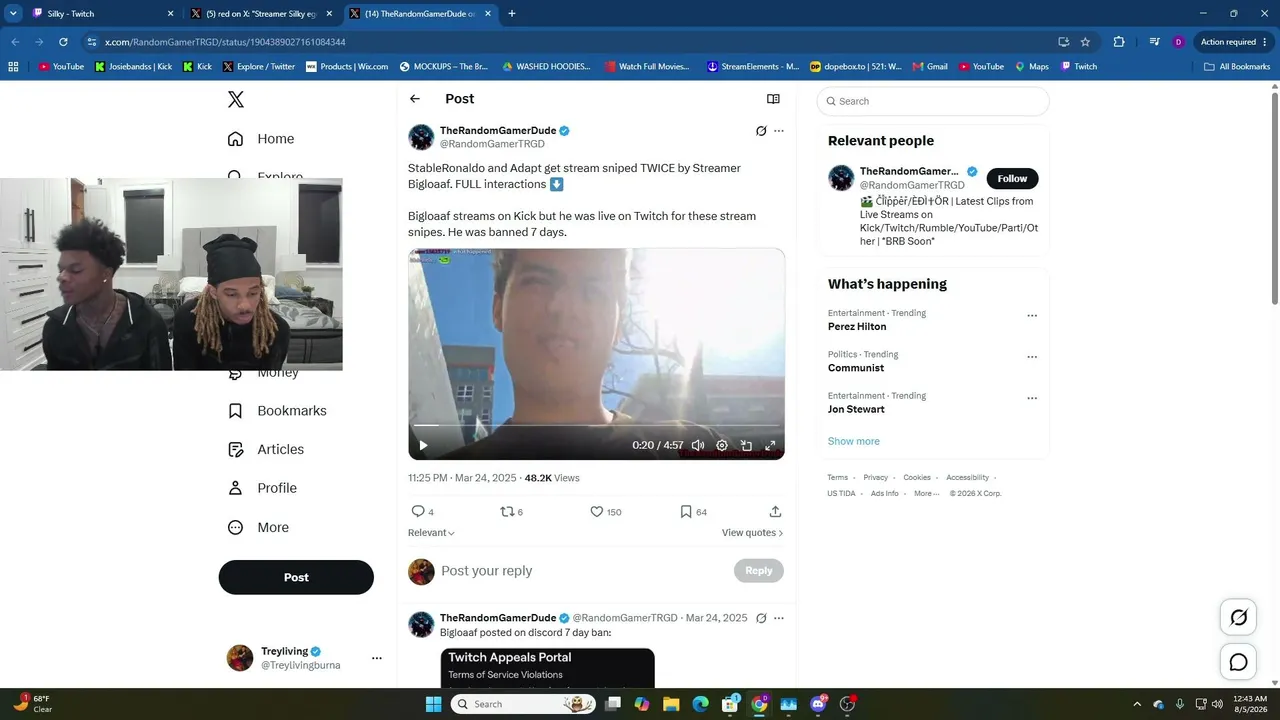Click the Reply button under the post
Viewport: 1280px width, 720px height.
point(759,571)
